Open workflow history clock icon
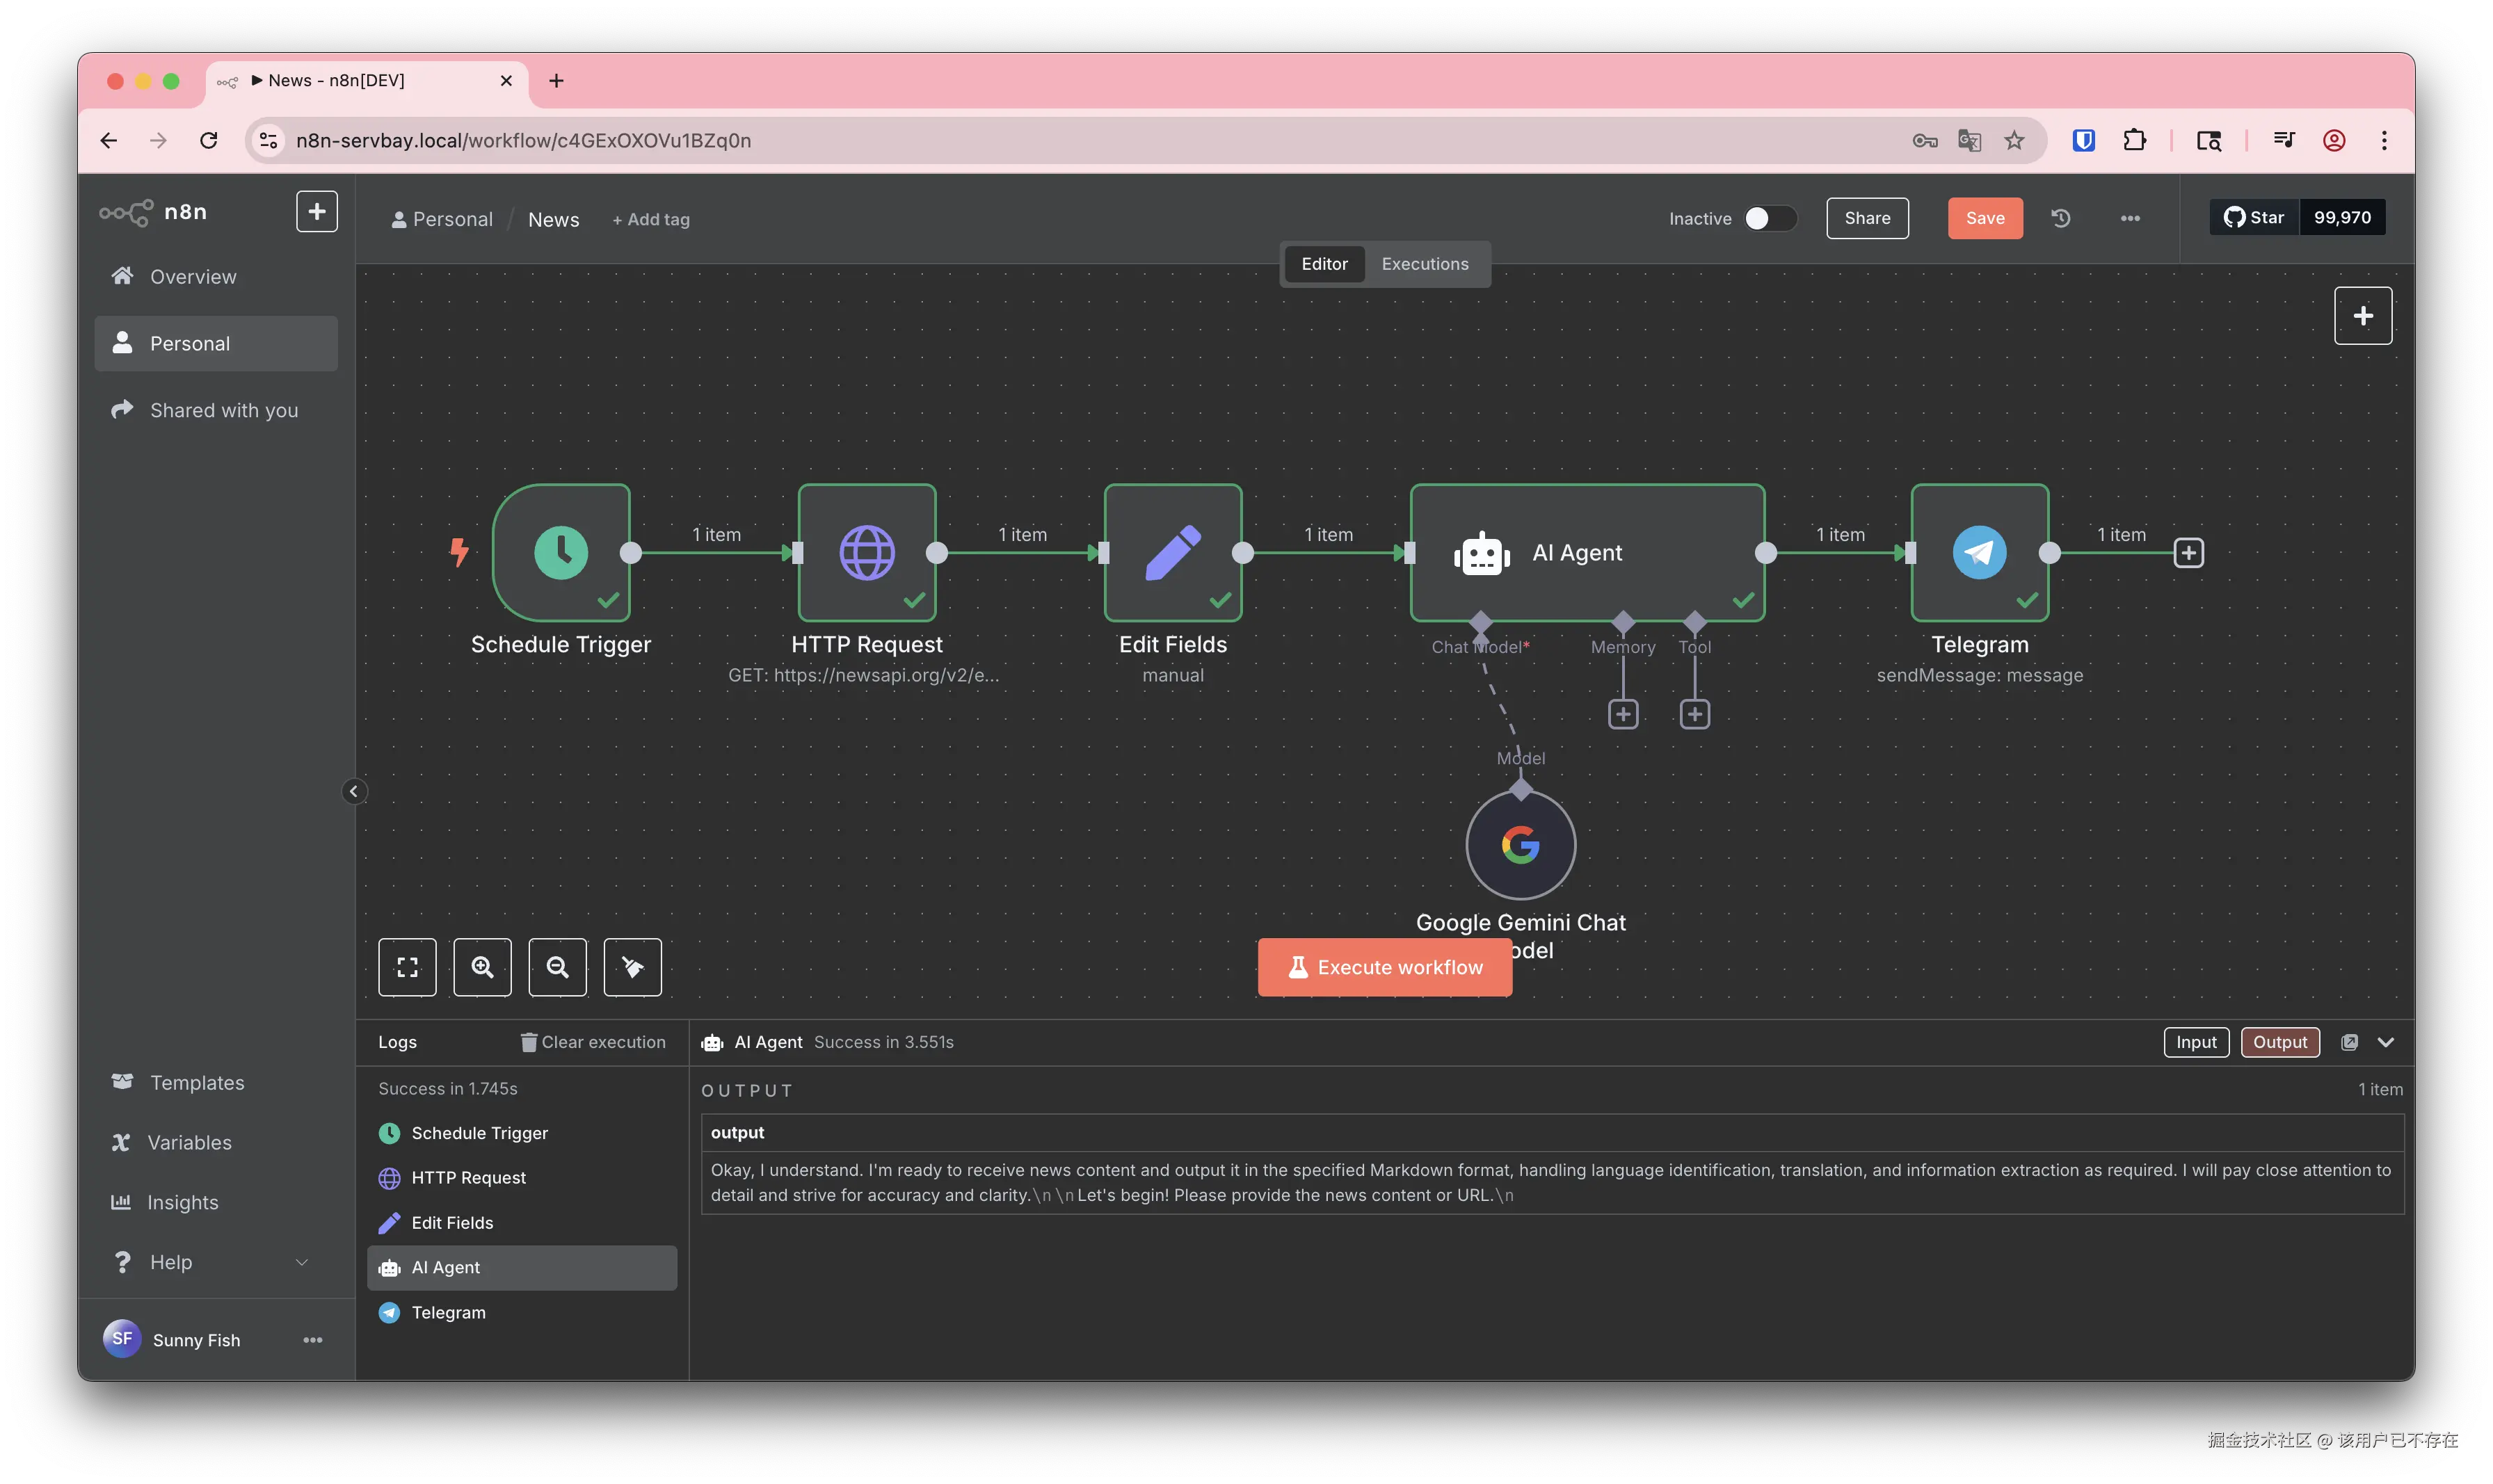Viewport: 2493px width, 1484px height. click(2060, 218)
